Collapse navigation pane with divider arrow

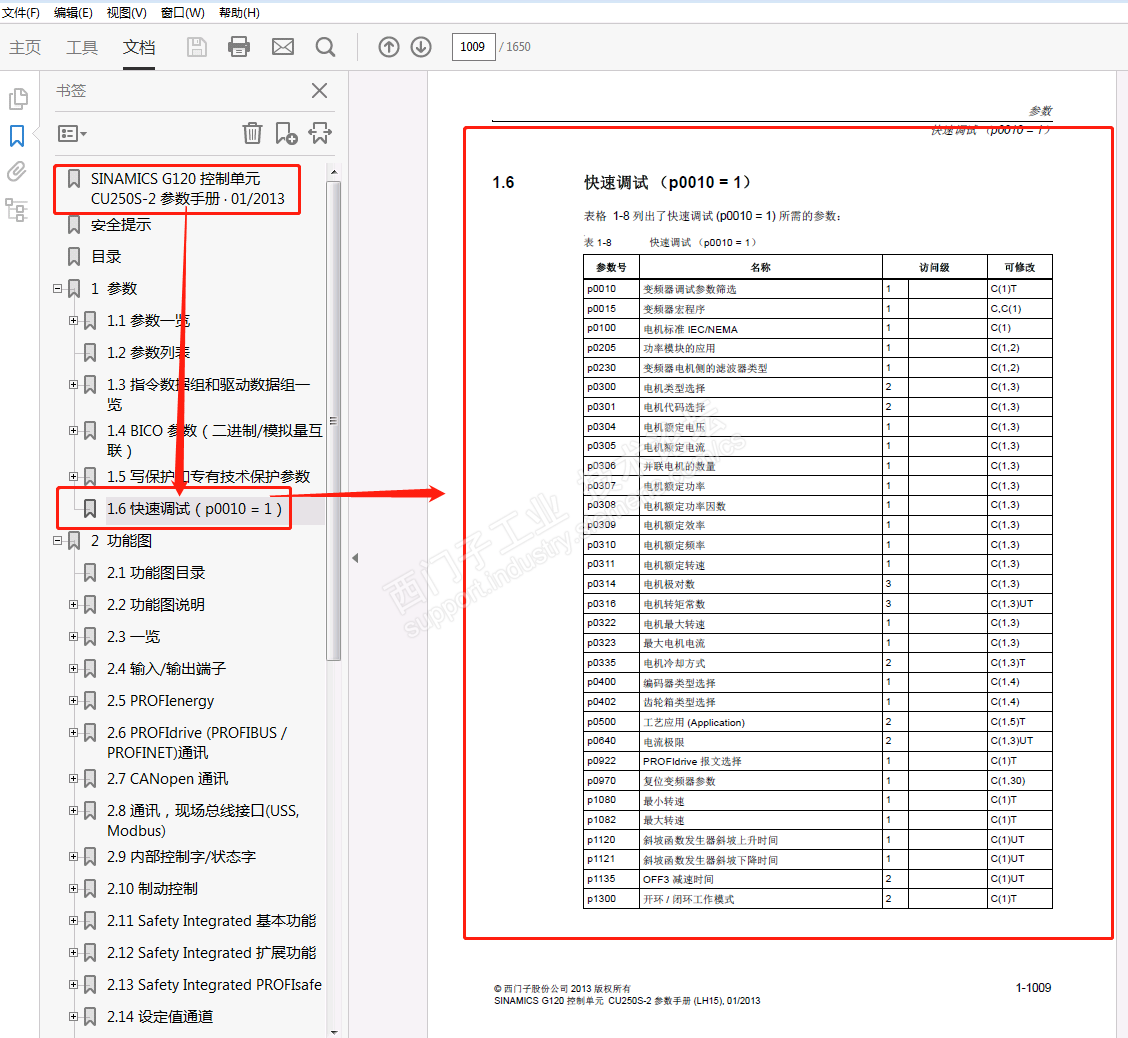click(x=355, y=557)
